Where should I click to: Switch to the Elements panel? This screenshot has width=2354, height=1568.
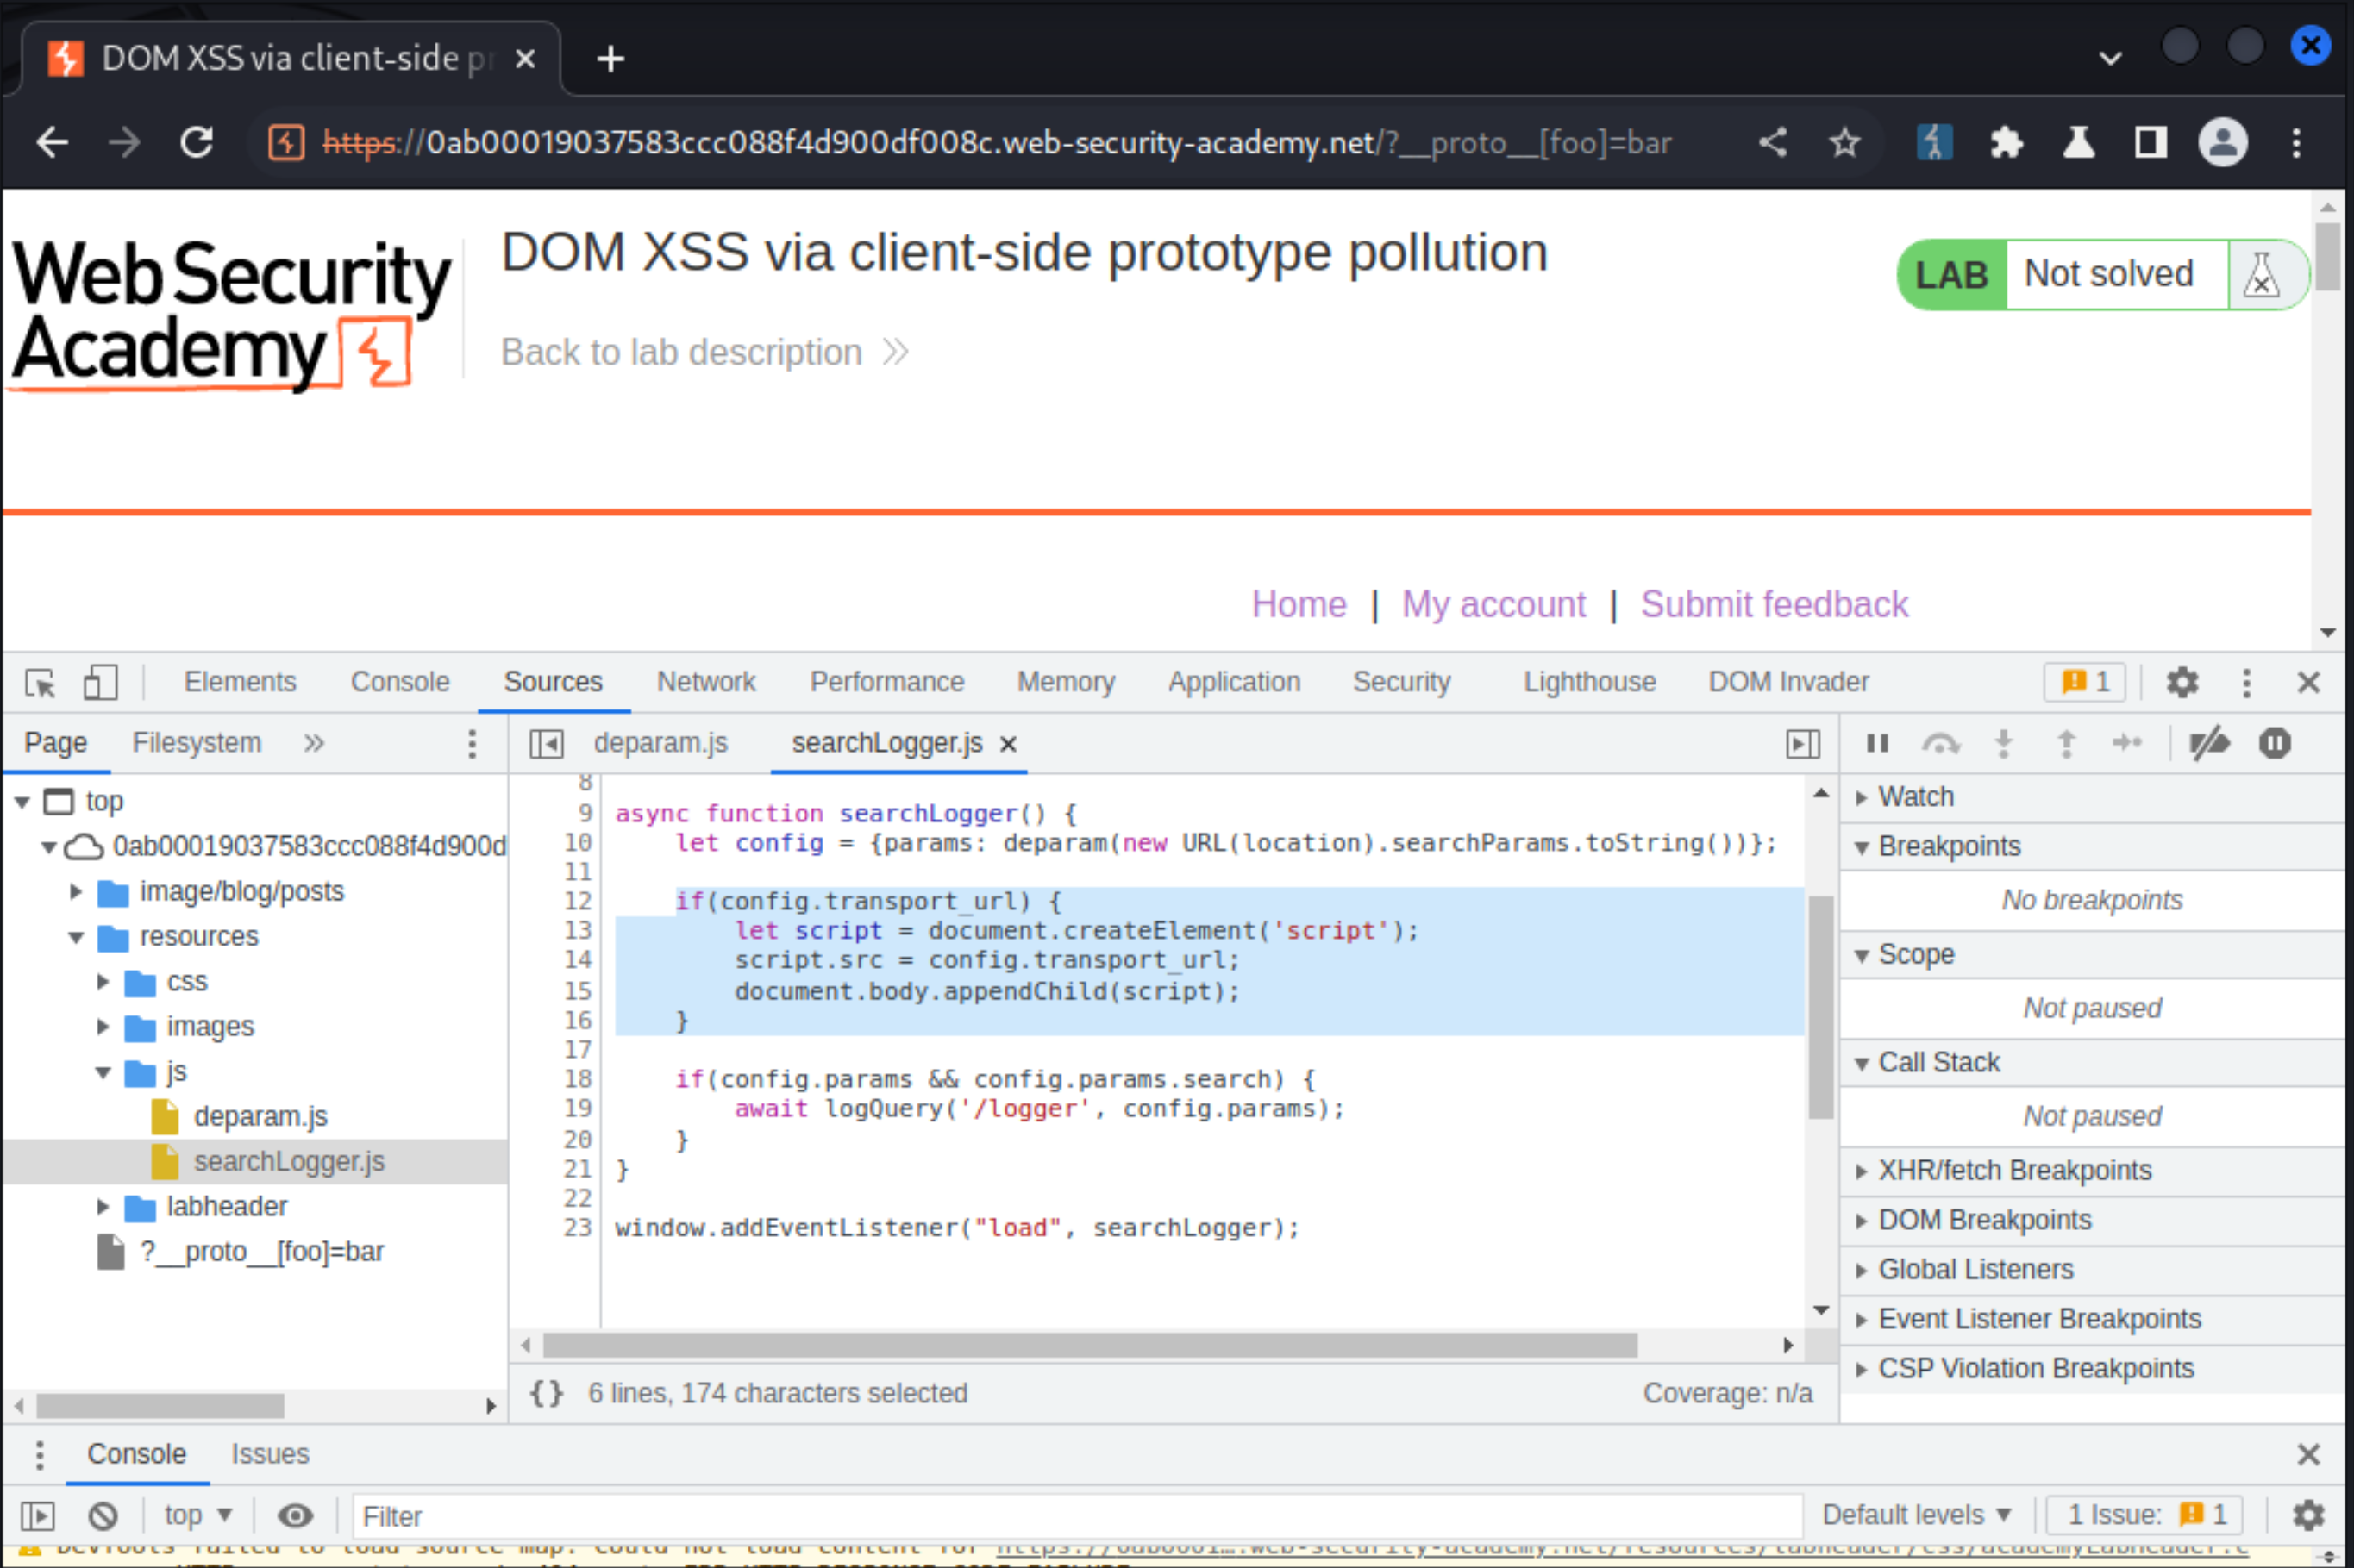pyautogui.click(x=240, y=683)
